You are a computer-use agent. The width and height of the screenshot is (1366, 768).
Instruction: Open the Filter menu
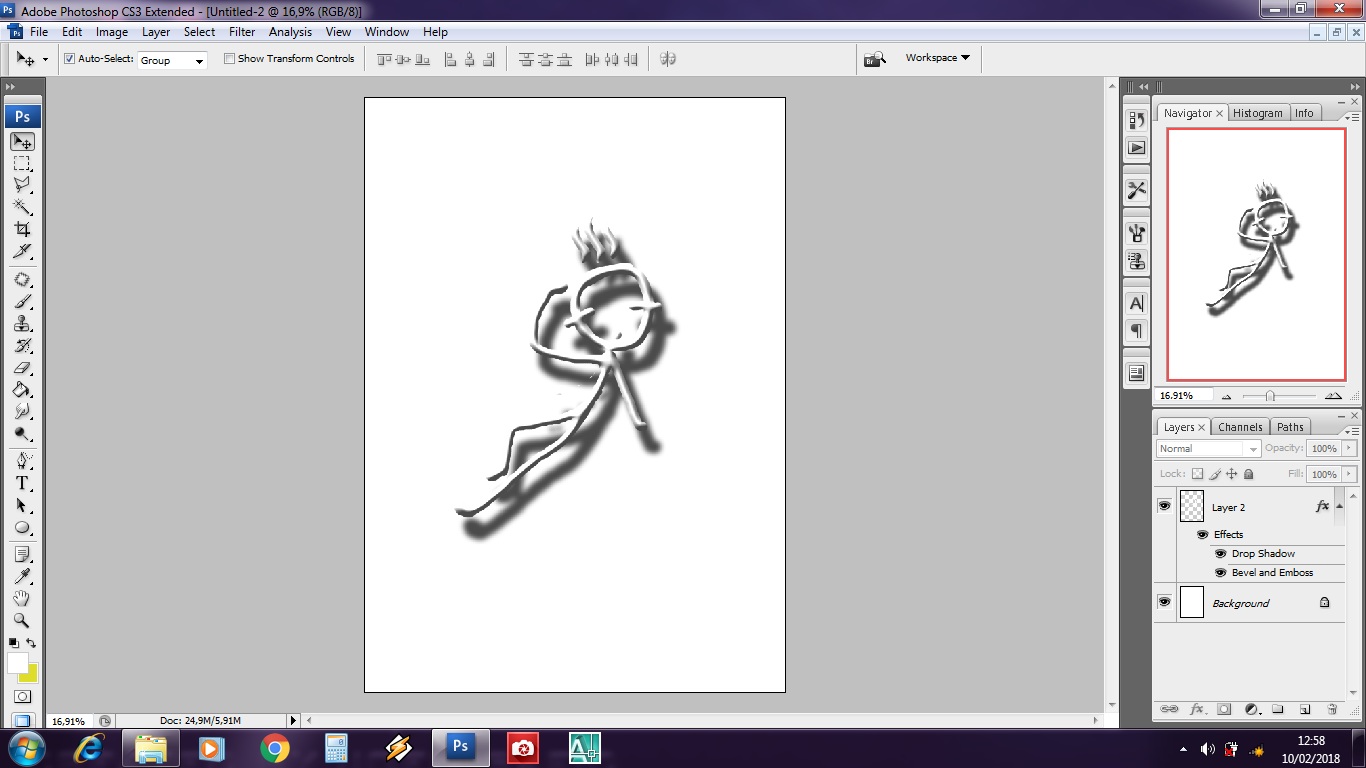(x=242, y=32)
